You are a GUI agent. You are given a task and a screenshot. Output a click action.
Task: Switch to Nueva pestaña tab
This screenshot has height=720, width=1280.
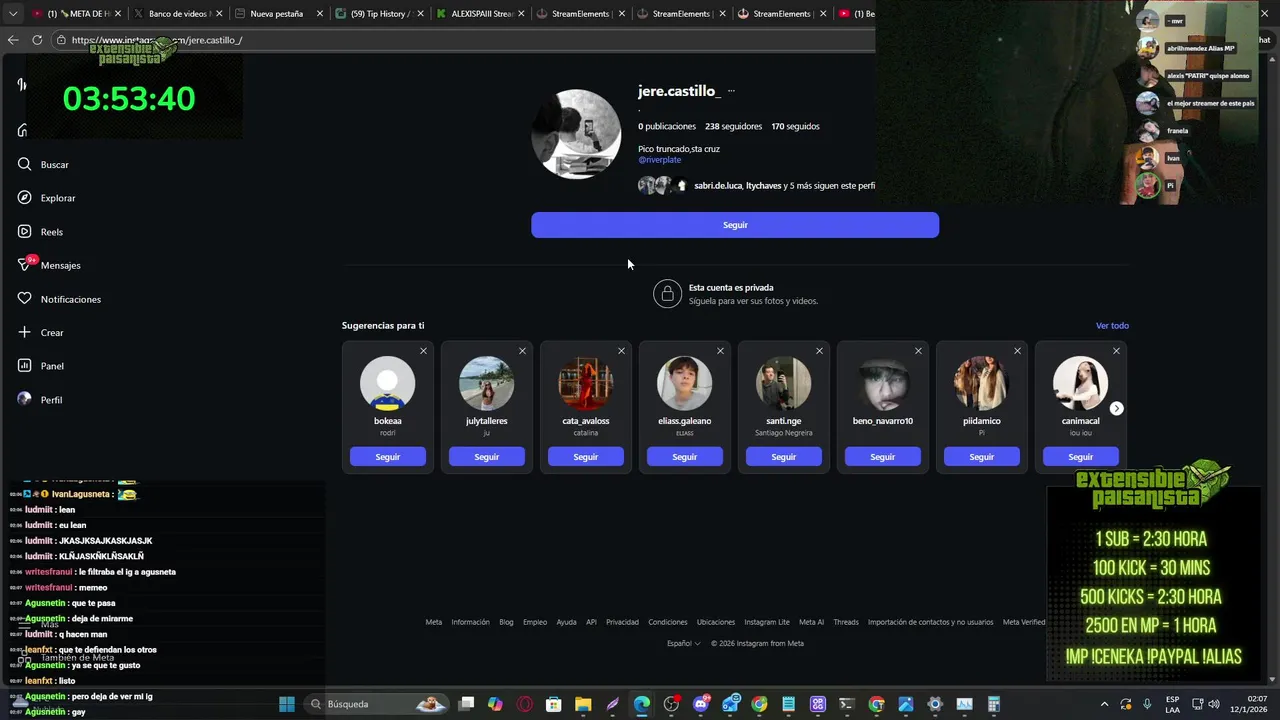(279, 14)
